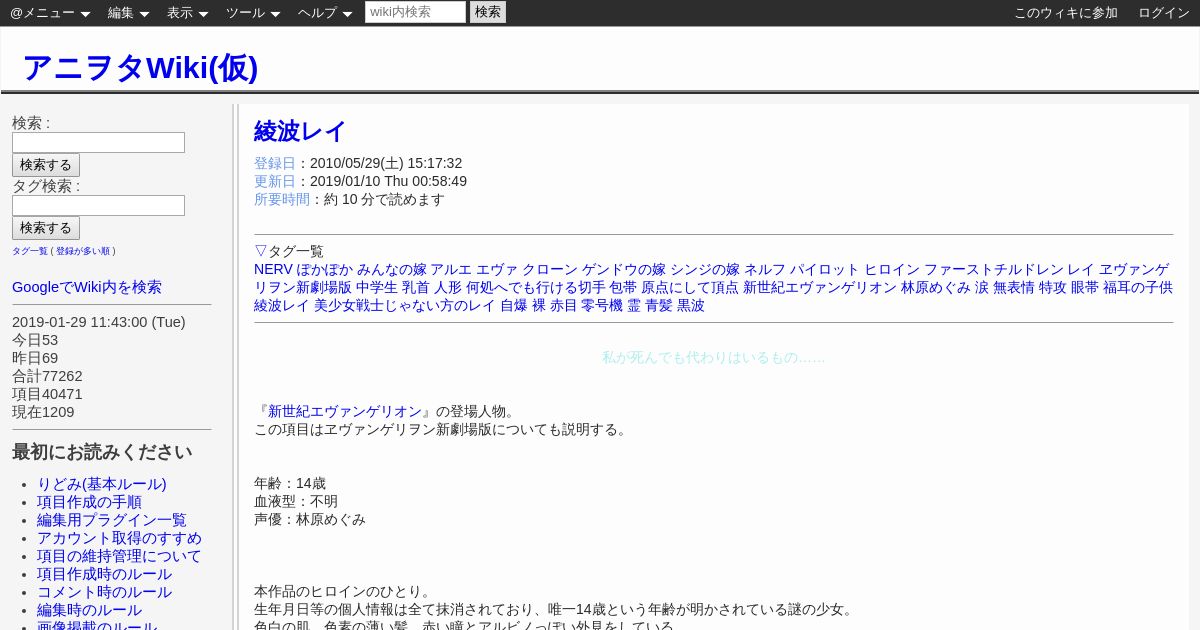Open the クローン tag
This screenshot has width=1200, height=630.
[550, 269]
